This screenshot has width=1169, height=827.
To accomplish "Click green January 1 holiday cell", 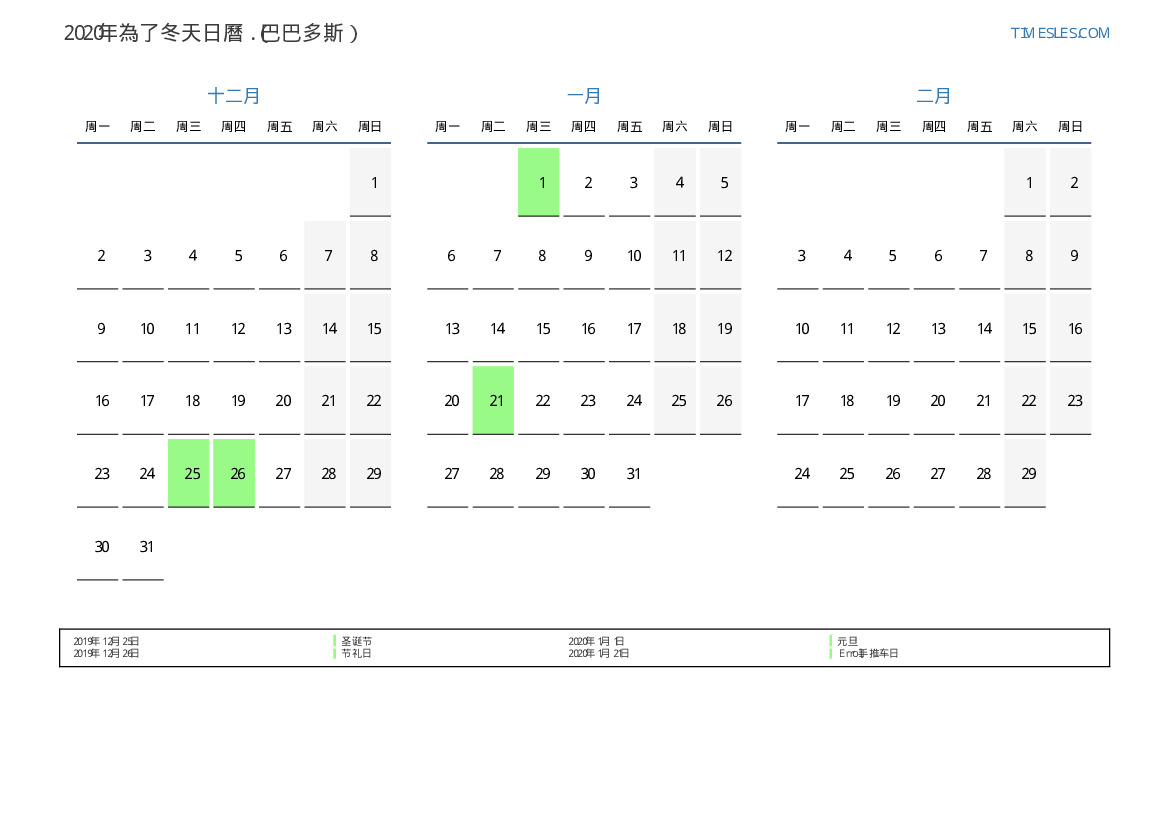I will [539, 182].
